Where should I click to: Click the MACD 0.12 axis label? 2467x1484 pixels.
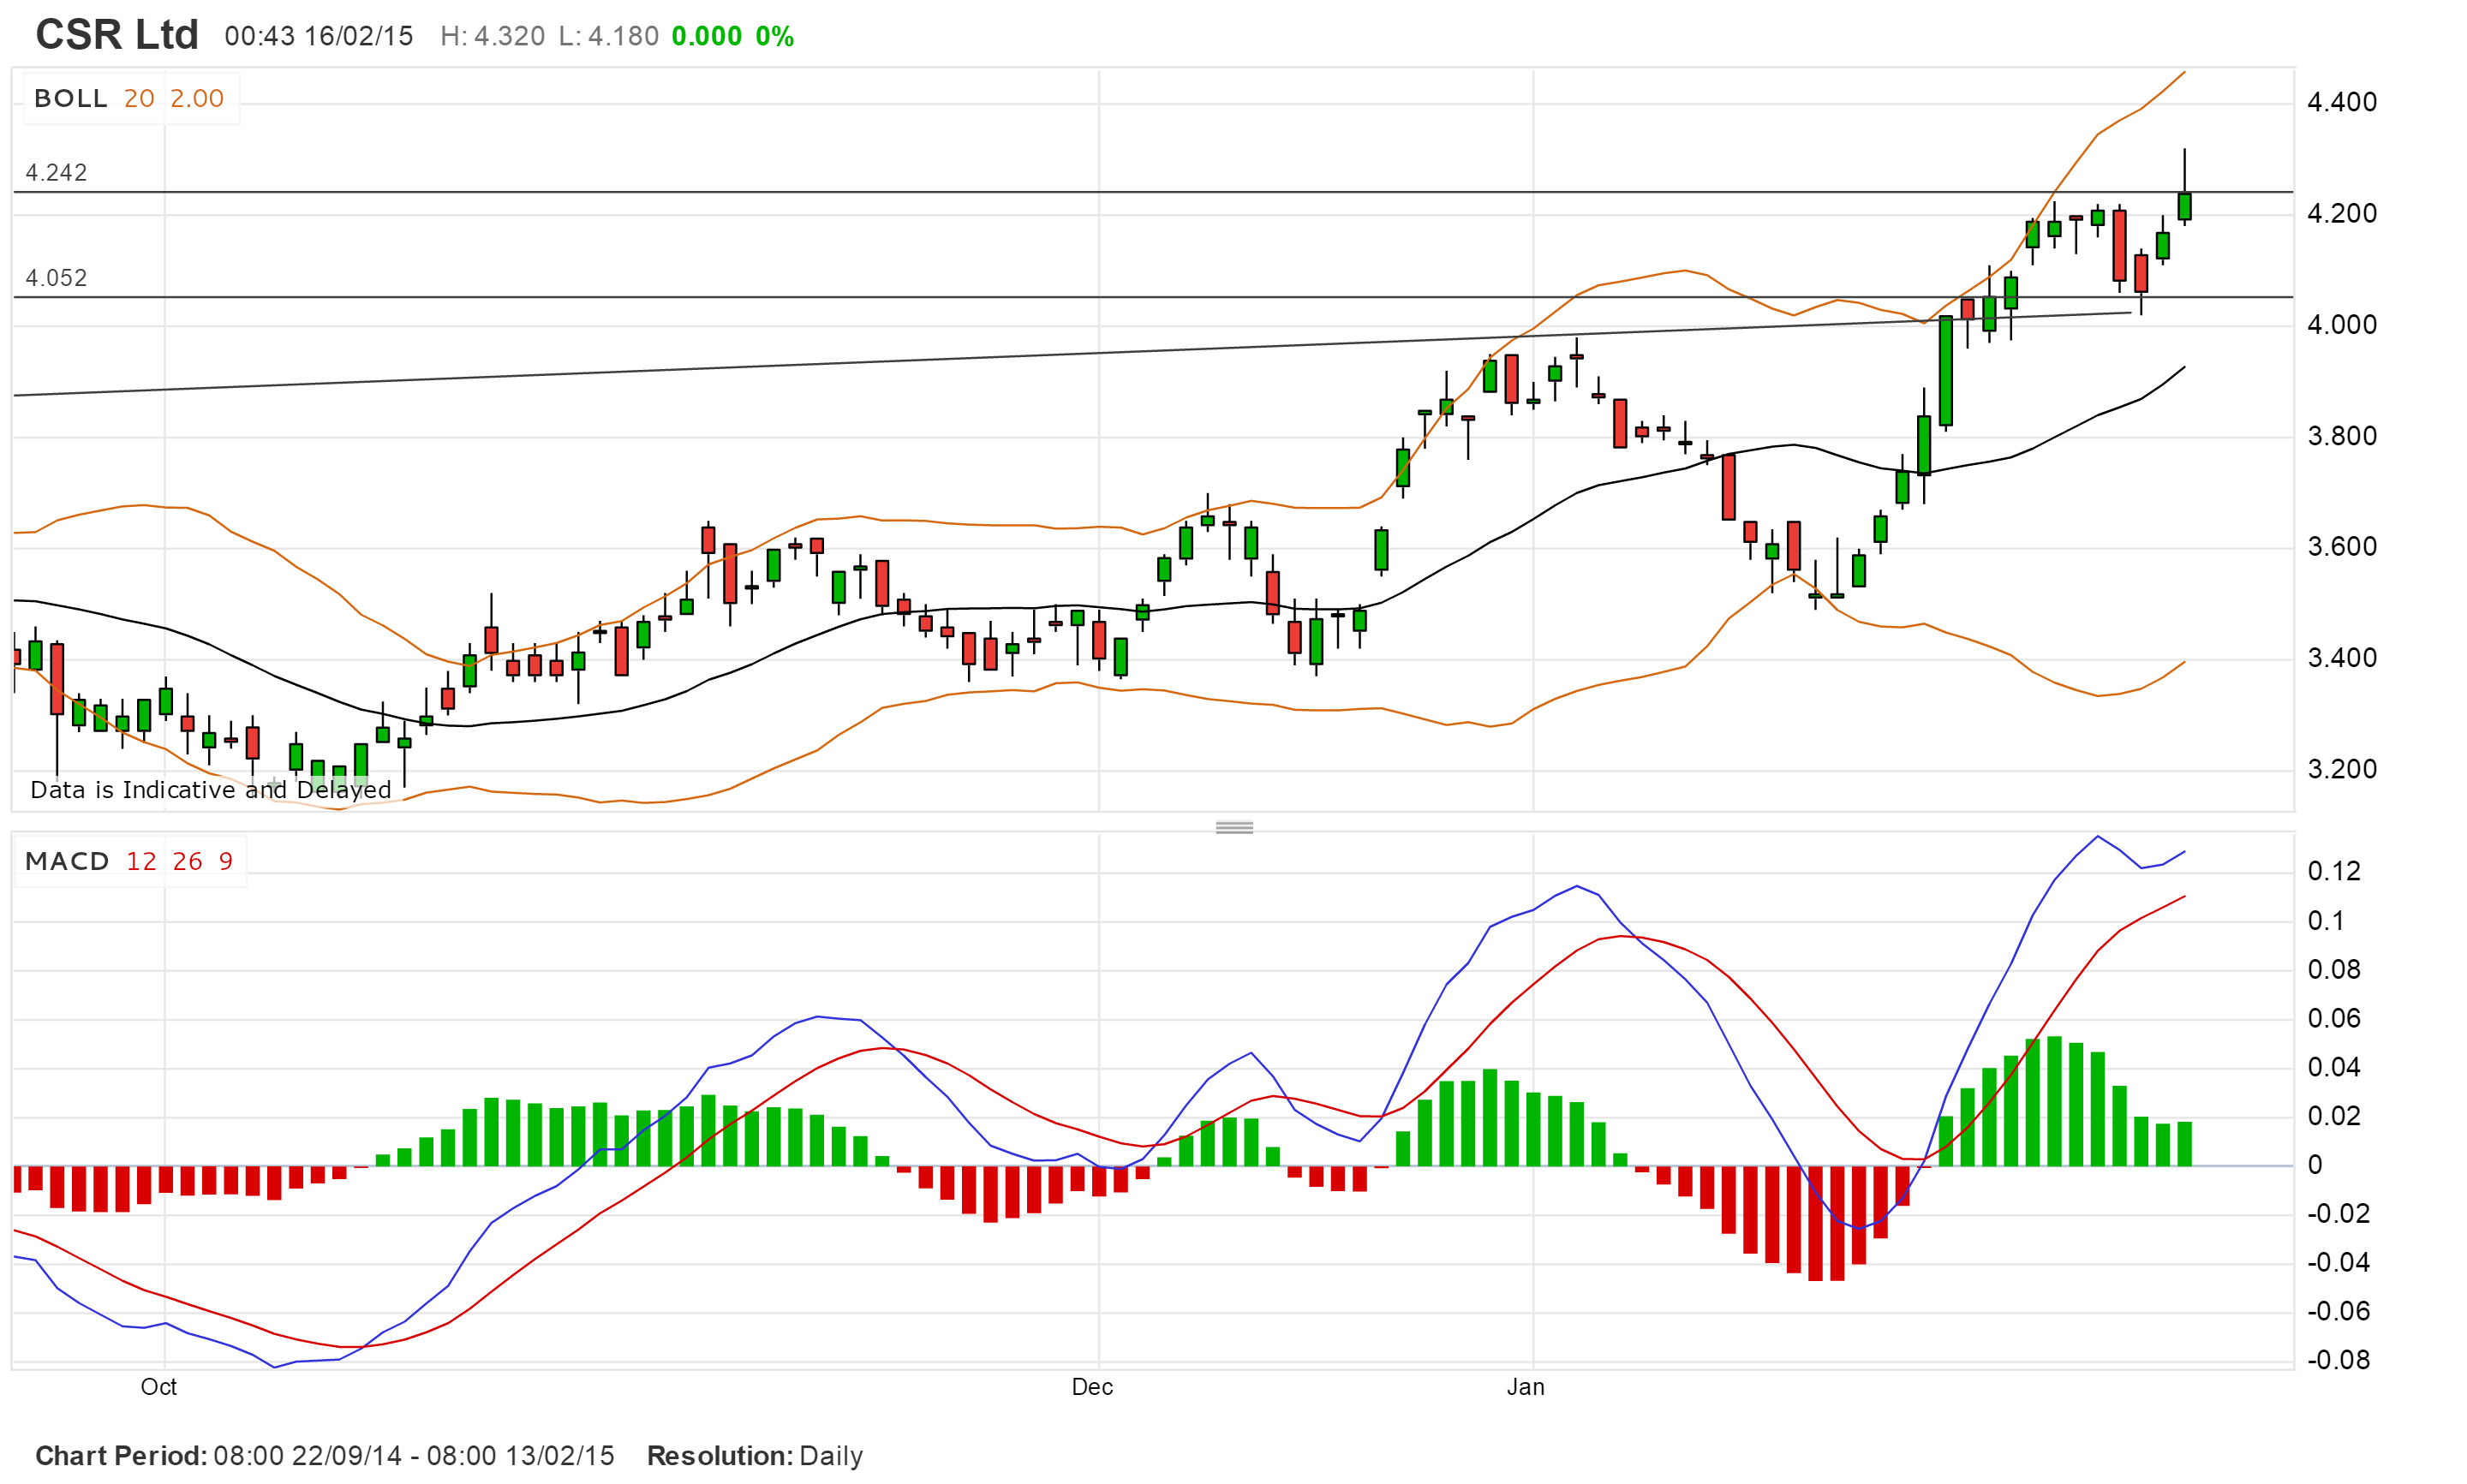(2333, 871)
